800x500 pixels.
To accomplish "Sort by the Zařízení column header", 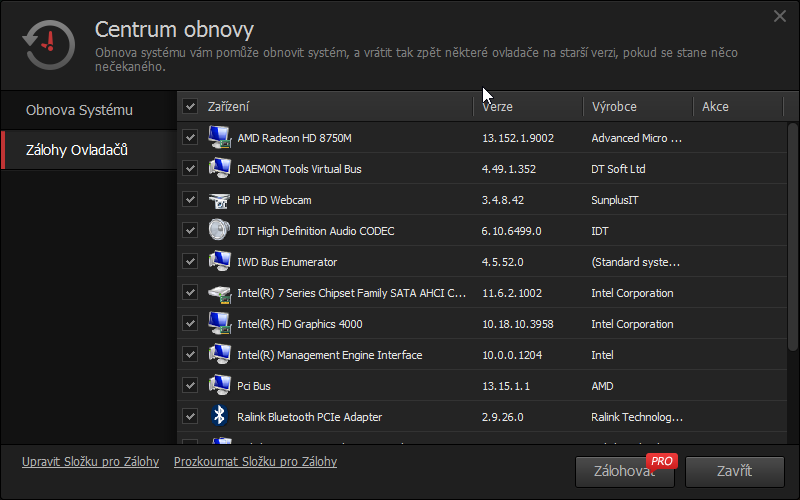I will 337,107.
